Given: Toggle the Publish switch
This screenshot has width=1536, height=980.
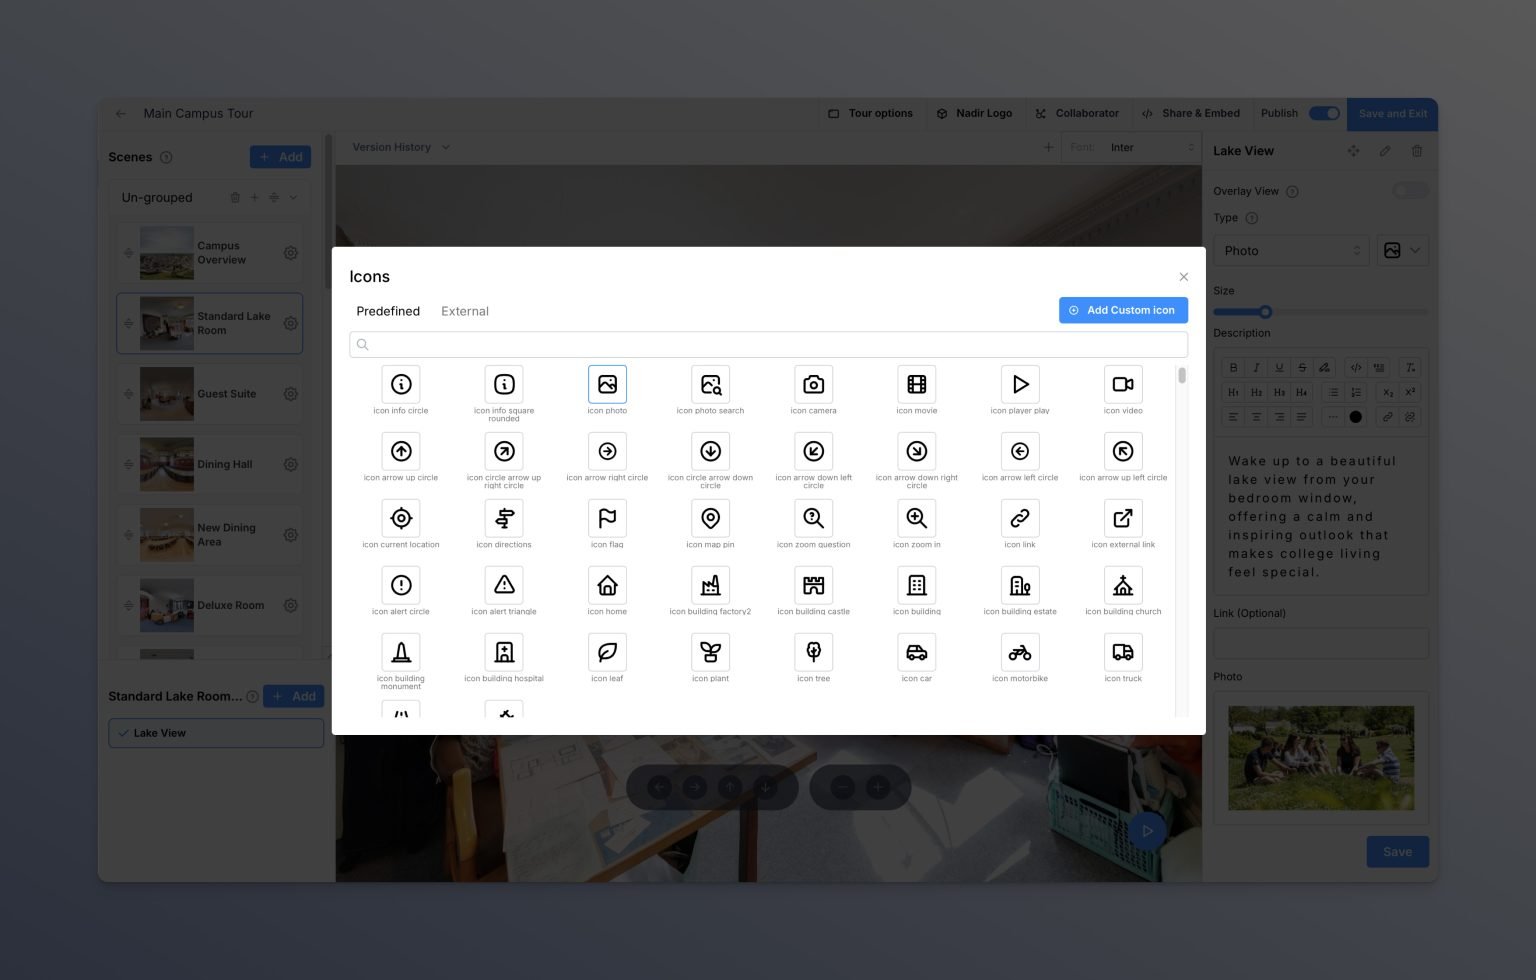Looking at the screenshot, I should click(1324, 113).
